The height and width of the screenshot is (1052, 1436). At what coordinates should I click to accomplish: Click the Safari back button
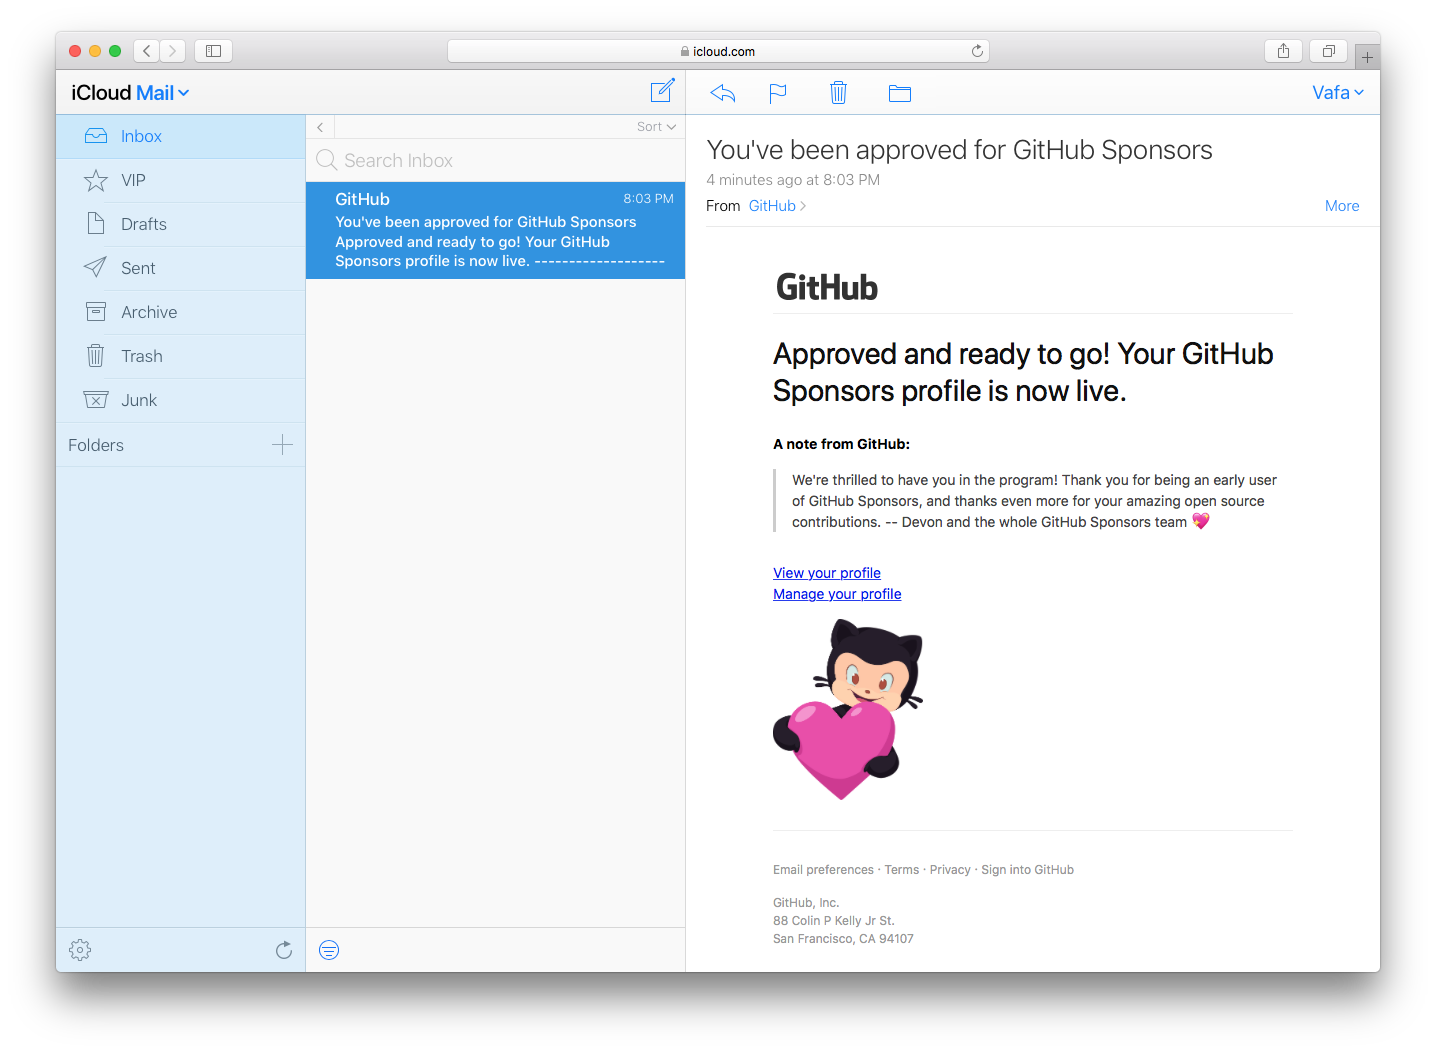coord(147,51)
